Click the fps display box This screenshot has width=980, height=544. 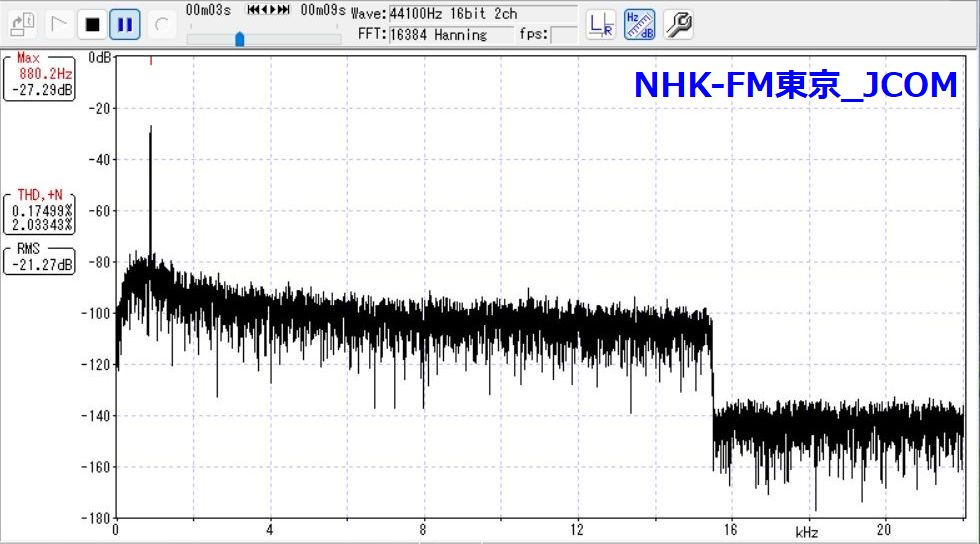click(x=563, y=35)
